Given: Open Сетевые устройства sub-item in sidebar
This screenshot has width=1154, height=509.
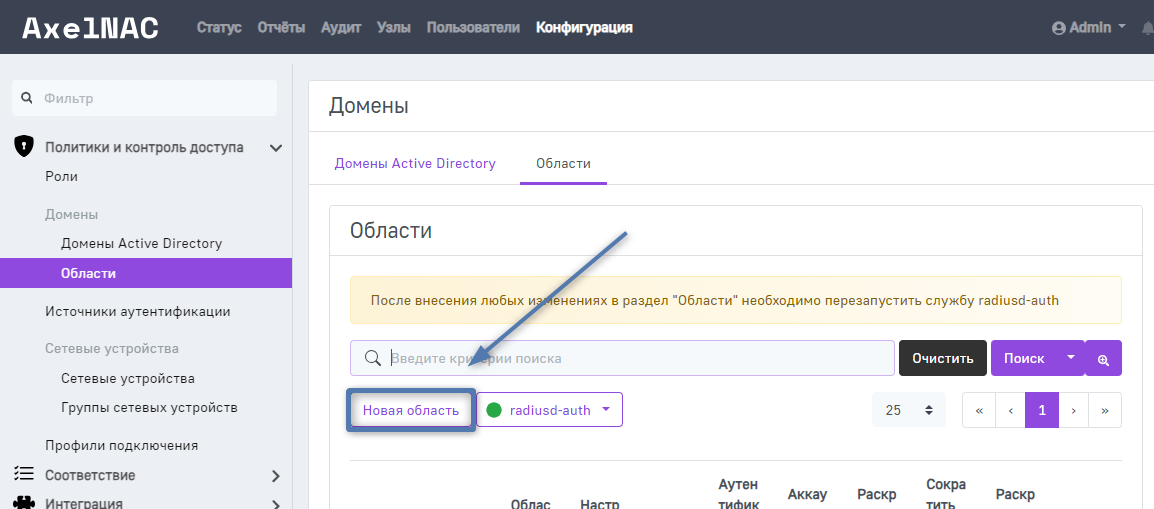Looking at the screenshot, I should pyautogui.click(x=128, y=378).
